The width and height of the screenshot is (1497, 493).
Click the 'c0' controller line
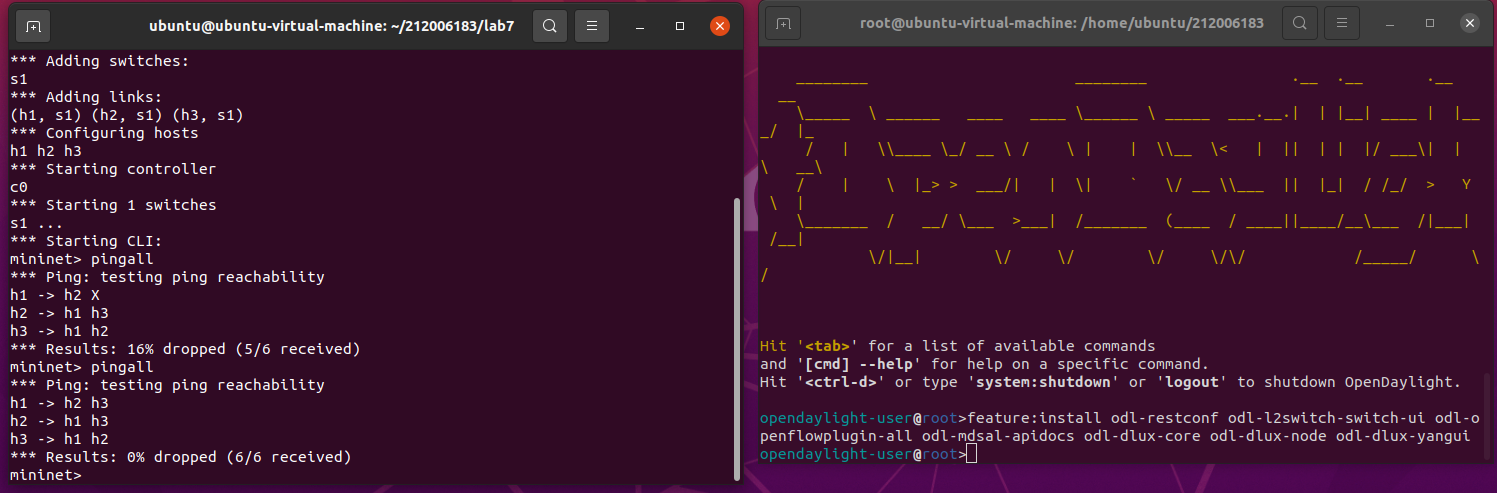pyautogui.click(x=19, y=187)
